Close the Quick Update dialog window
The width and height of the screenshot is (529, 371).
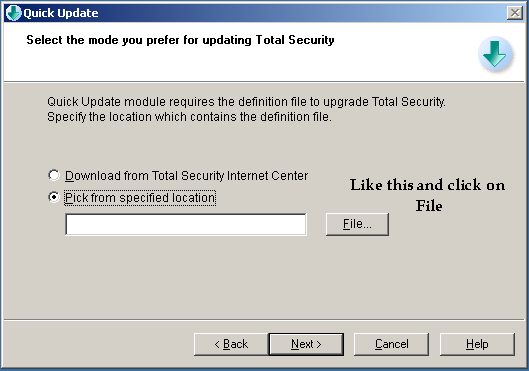[514, 13]
